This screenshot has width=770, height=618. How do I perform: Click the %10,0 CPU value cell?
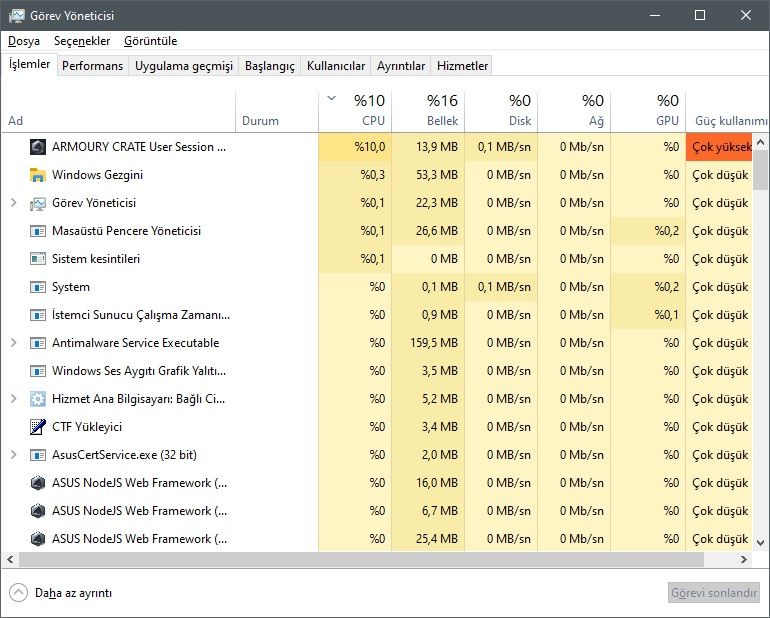(x=355, y=147)
